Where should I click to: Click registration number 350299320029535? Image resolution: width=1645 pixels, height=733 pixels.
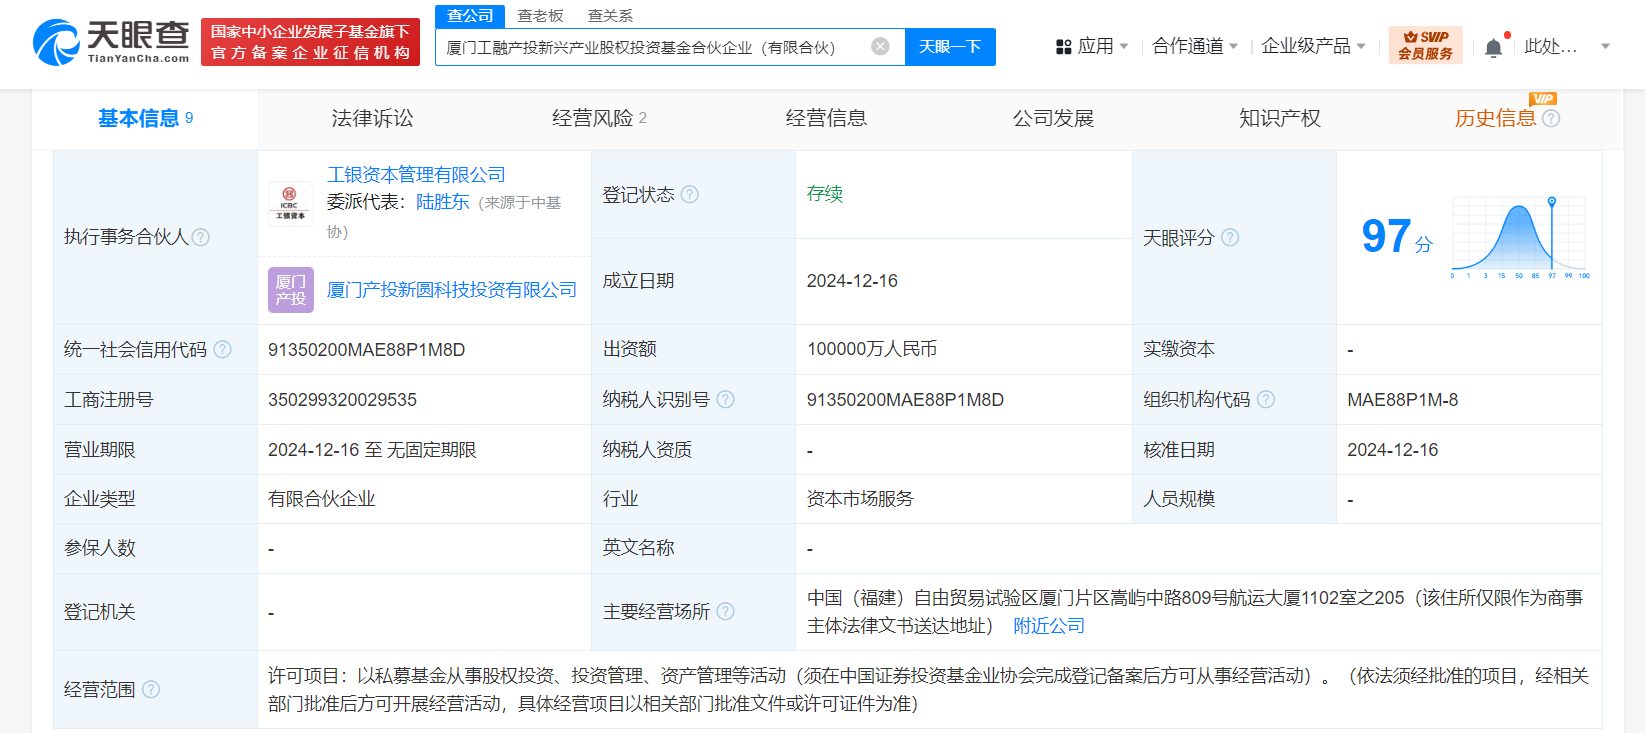coord(342,400)
